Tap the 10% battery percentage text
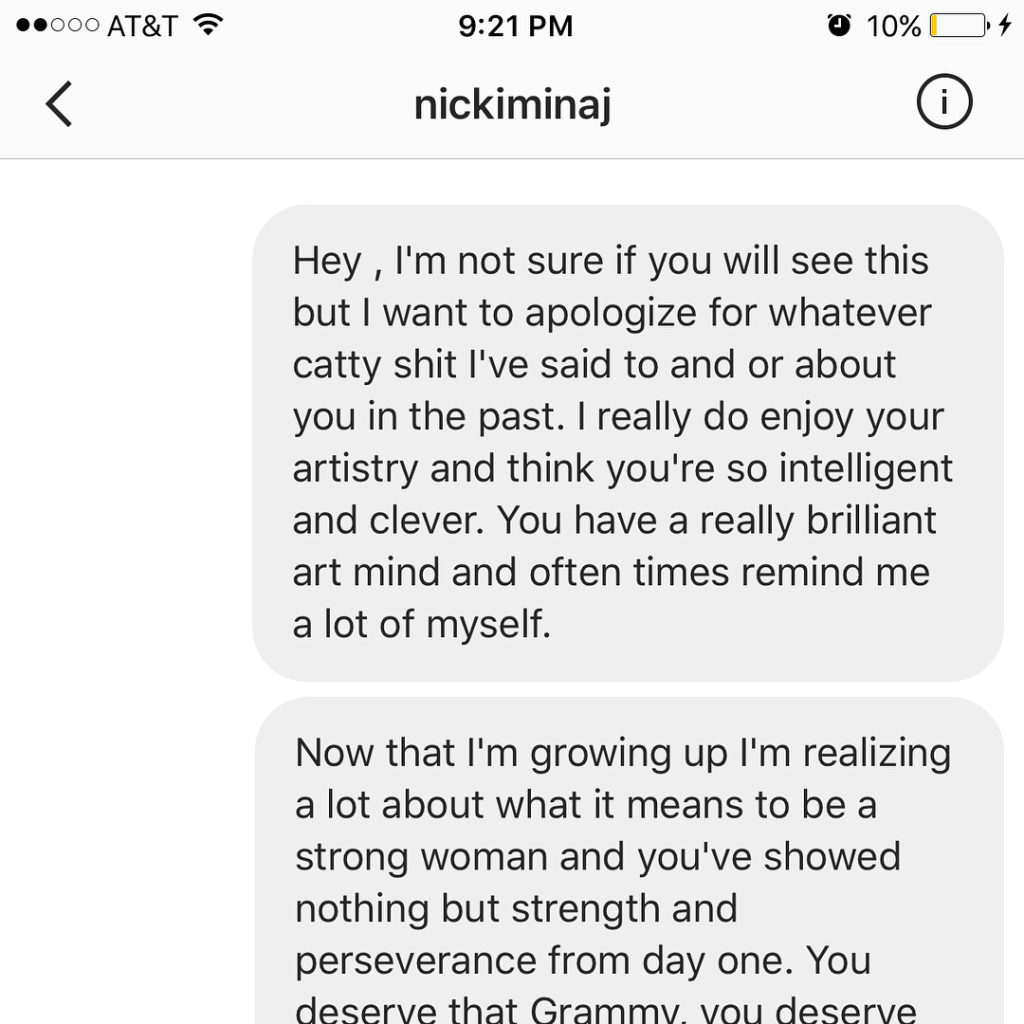This screenshot has height=1024, width=1024. click(893, 26)
